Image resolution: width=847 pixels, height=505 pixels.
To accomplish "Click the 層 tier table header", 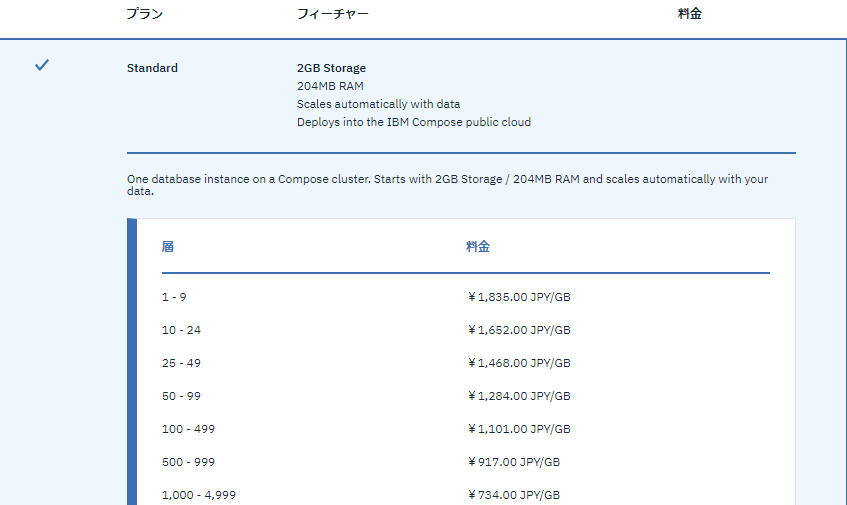I will point(167,247).
